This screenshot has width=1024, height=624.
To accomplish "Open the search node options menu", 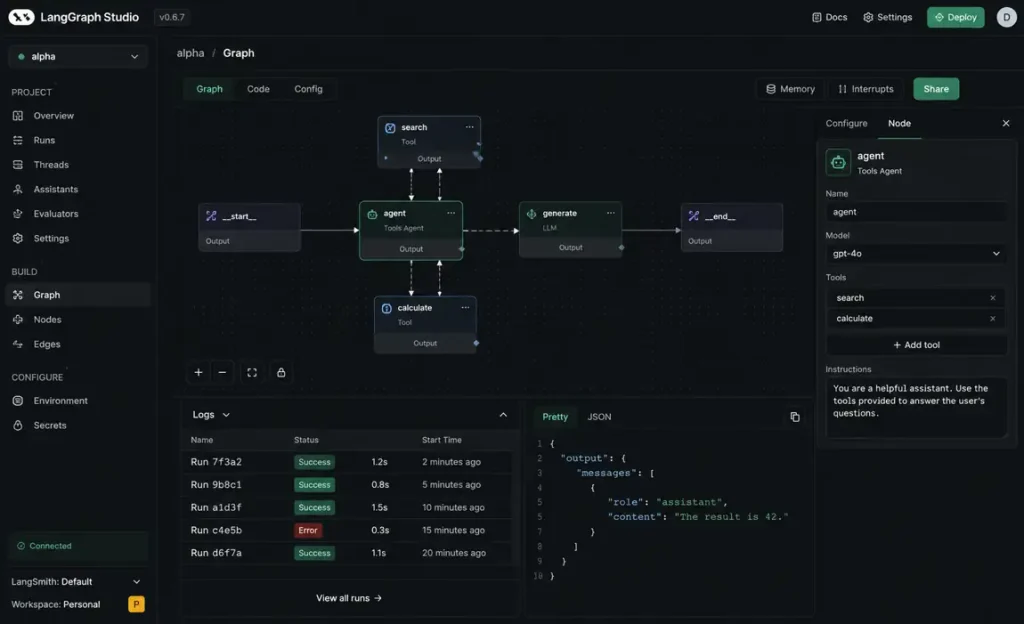I will [x=470, y=127].
